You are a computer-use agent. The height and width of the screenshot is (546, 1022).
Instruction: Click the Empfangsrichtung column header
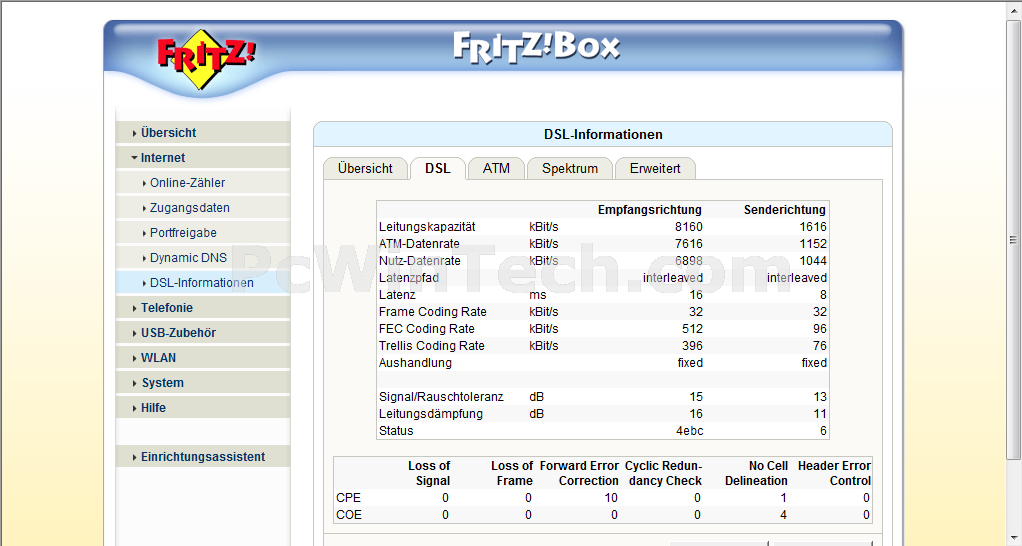pyautogui.click(x=650, y=210)
